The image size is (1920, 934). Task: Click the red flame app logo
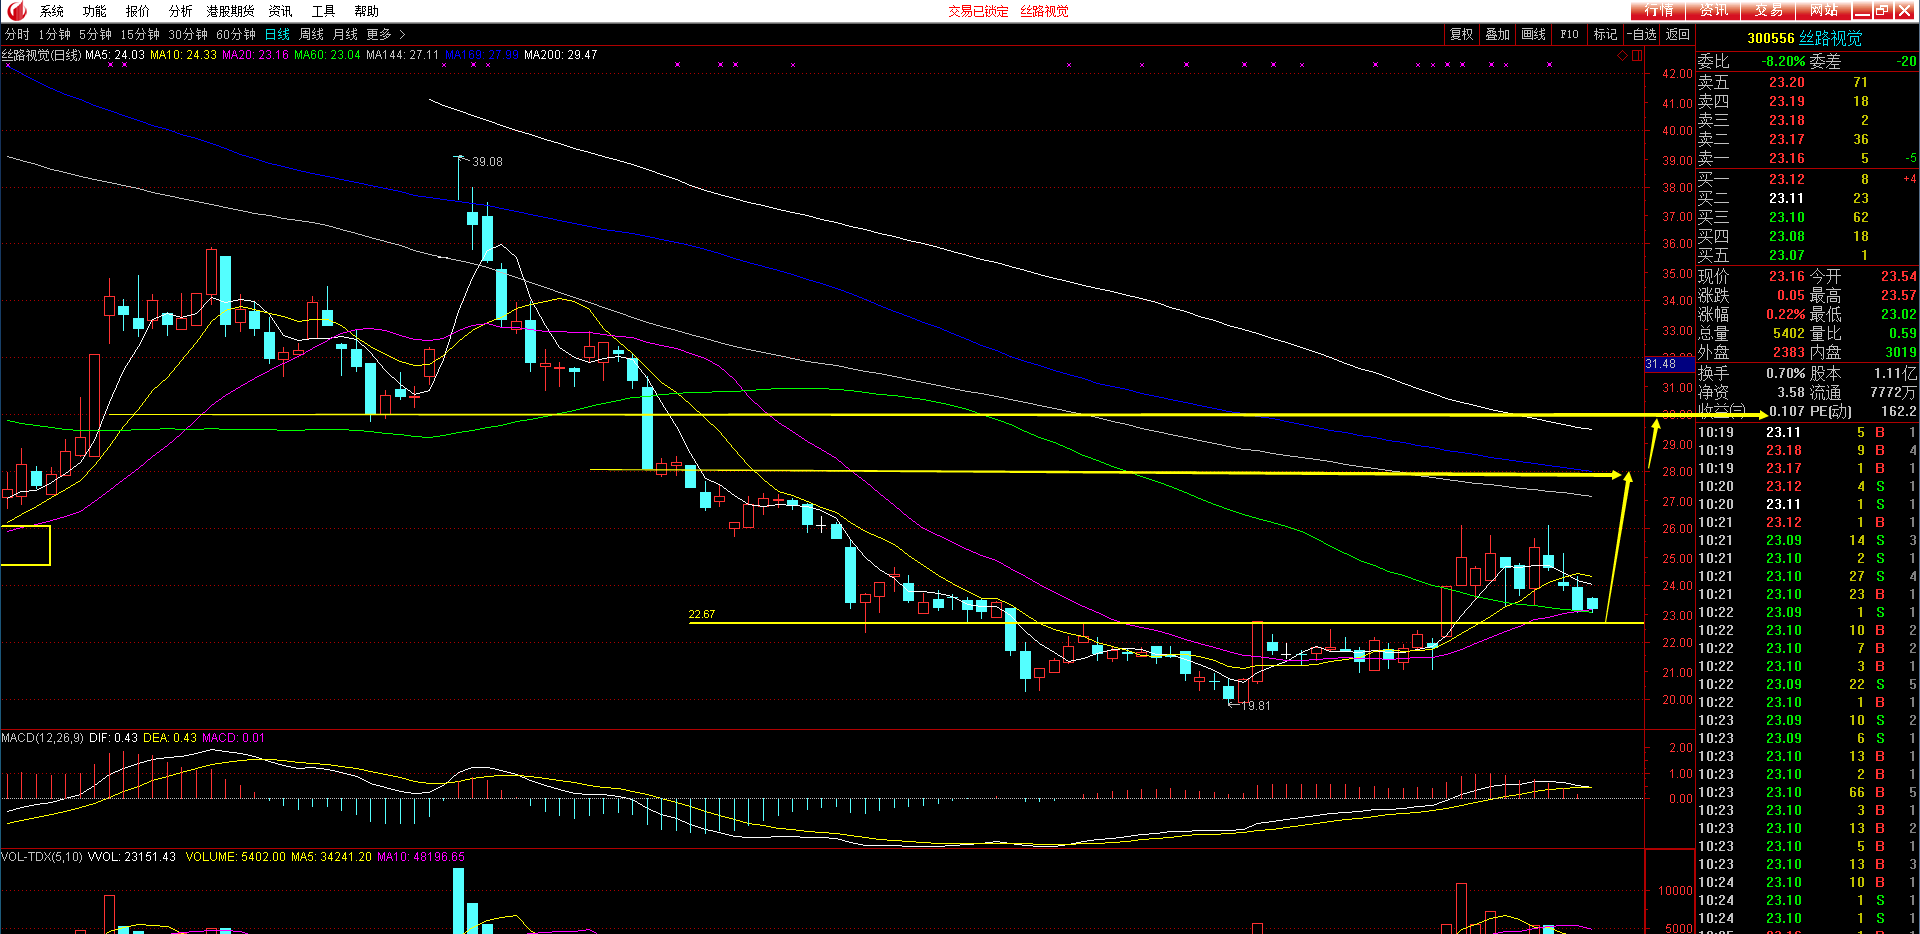tap(17, 11)
